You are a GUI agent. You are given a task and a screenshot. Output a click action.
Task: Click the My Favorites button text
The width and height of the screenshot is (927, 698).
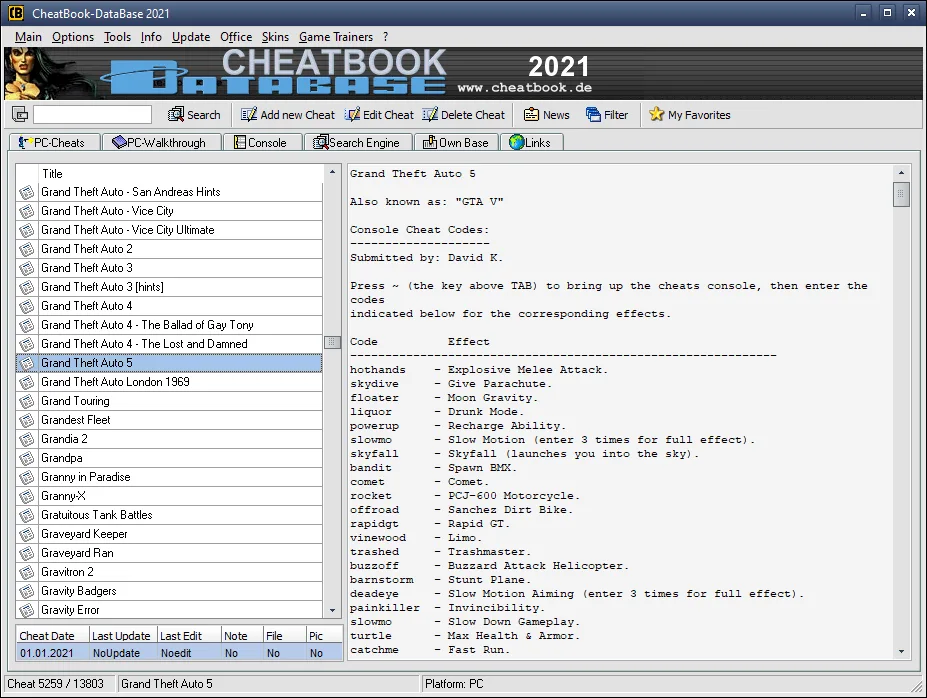click(x=699, y=115)
